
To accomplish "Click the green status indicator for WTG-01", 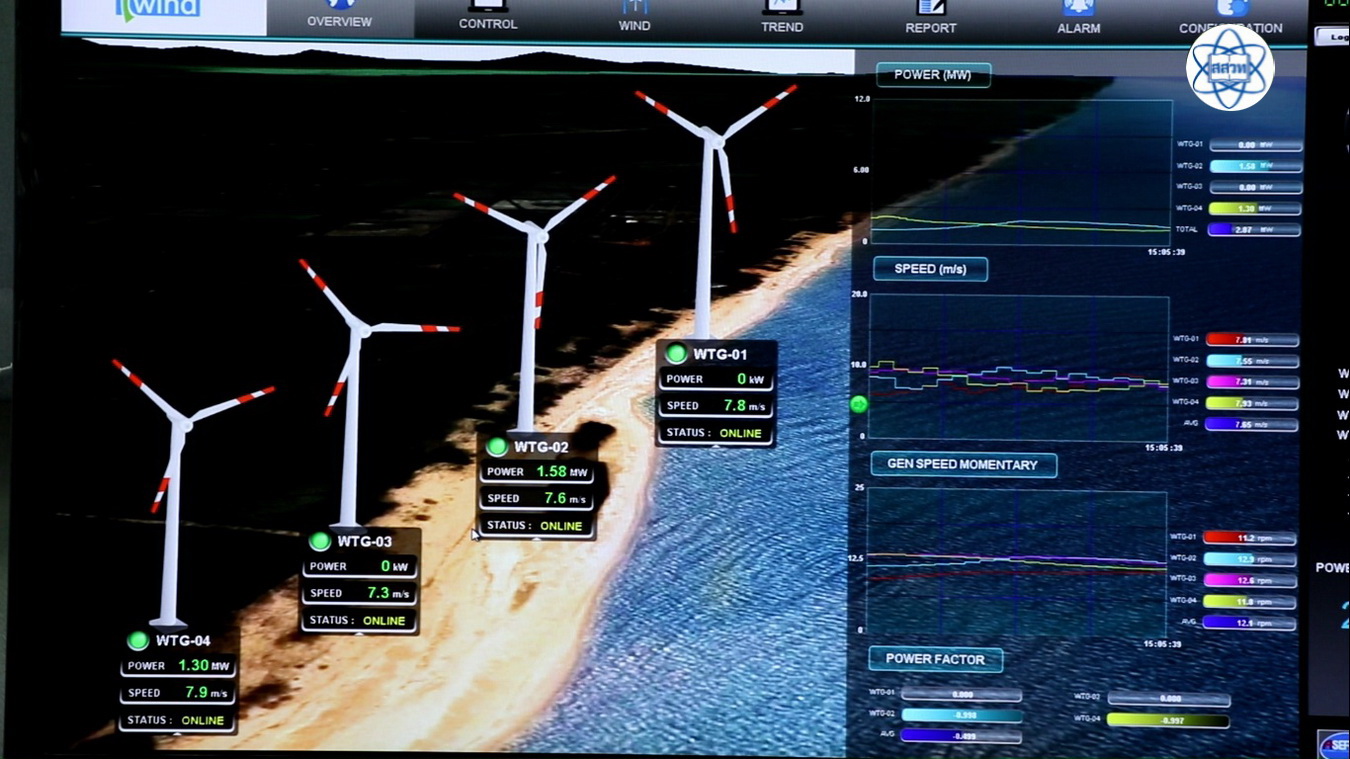I will 677,353.
